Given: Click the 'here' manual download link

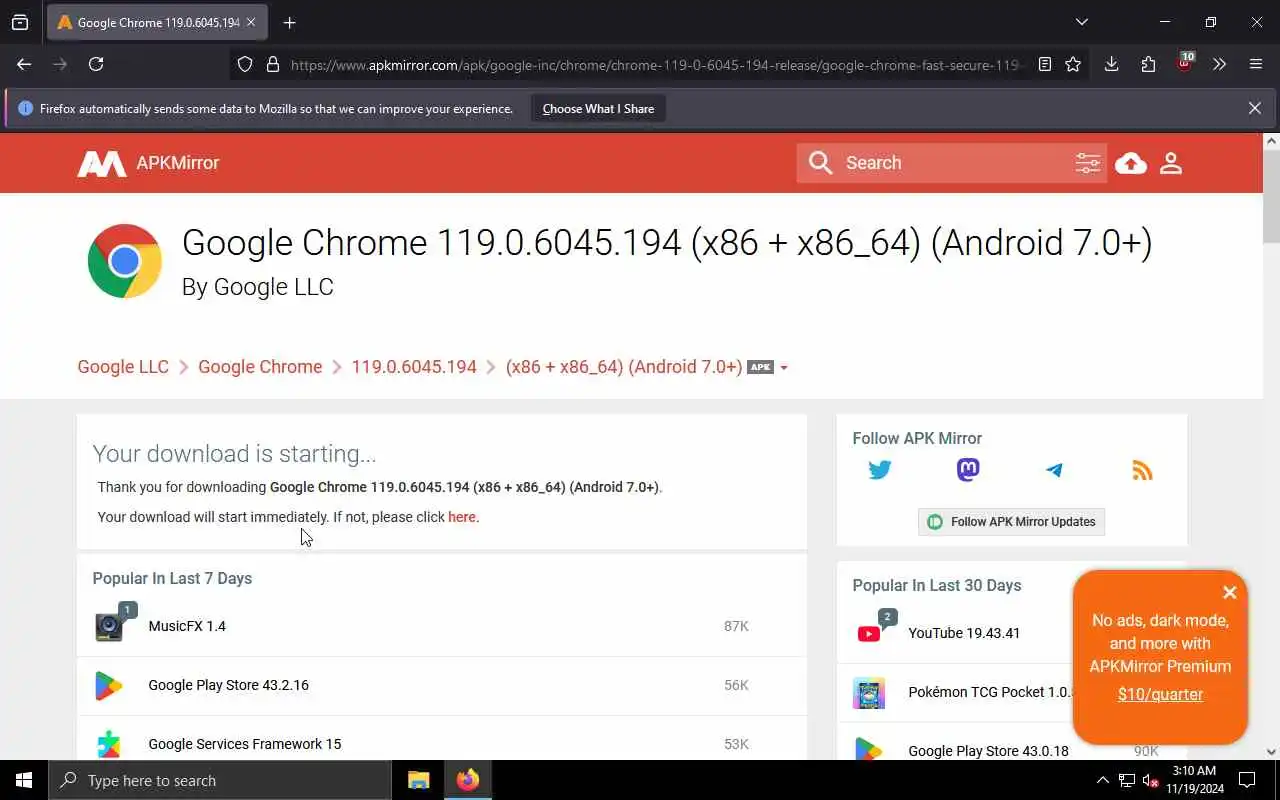Looking at the screenshot, I should (x=462, y=517).
